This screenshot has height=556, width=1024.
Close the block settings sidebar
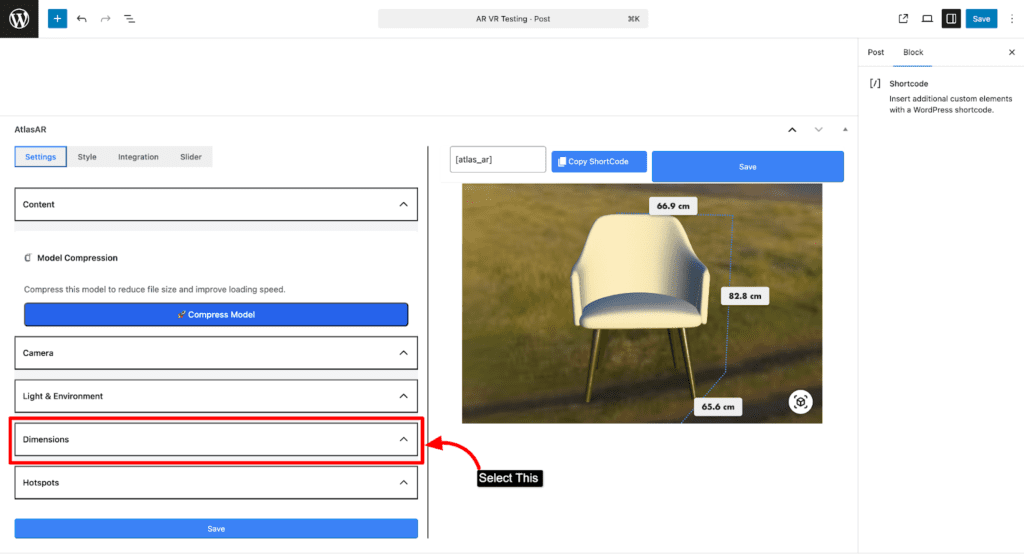click(1011, 52)
